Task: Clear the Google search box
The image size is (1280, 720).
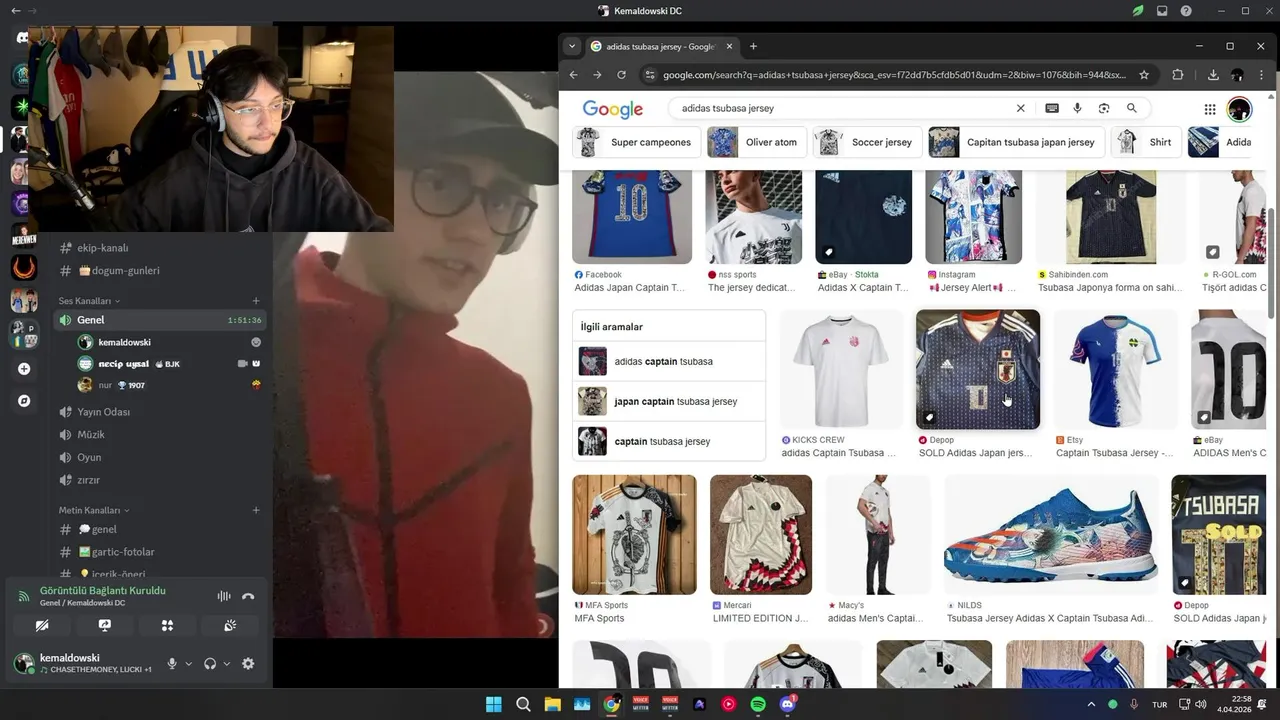Action: (x=1021, y=108)
